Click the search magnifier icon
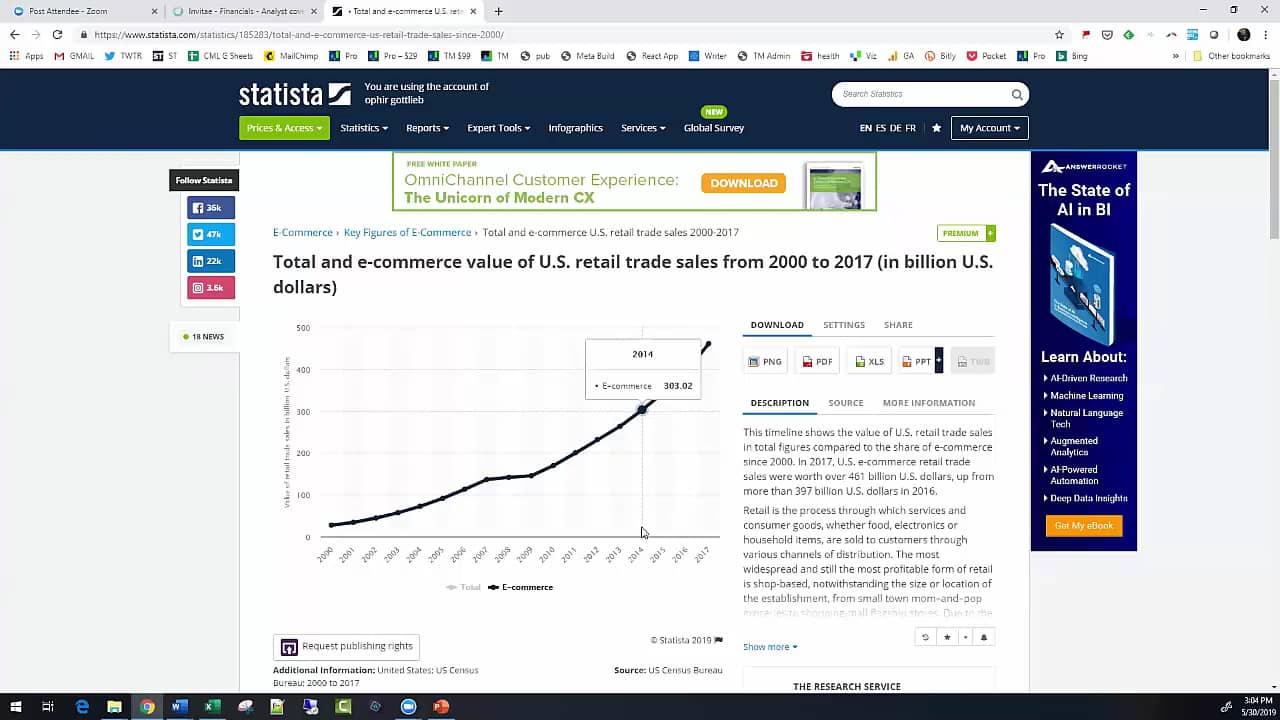Image resolution: width=1280 pixels, height=720 pixels. point(1017,94)
